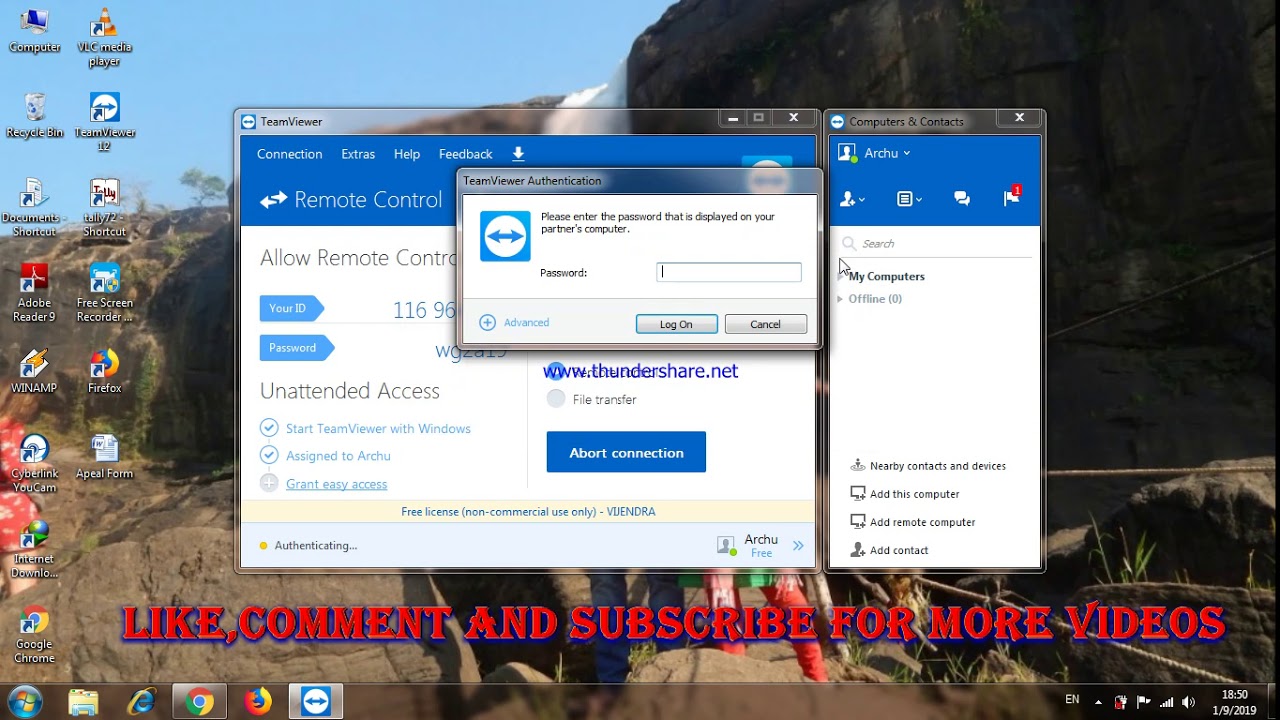Viewport: 1280px width, 720px height.
Task: Open the tally72 shortcut desktop icon
Action: coord(104,207)
